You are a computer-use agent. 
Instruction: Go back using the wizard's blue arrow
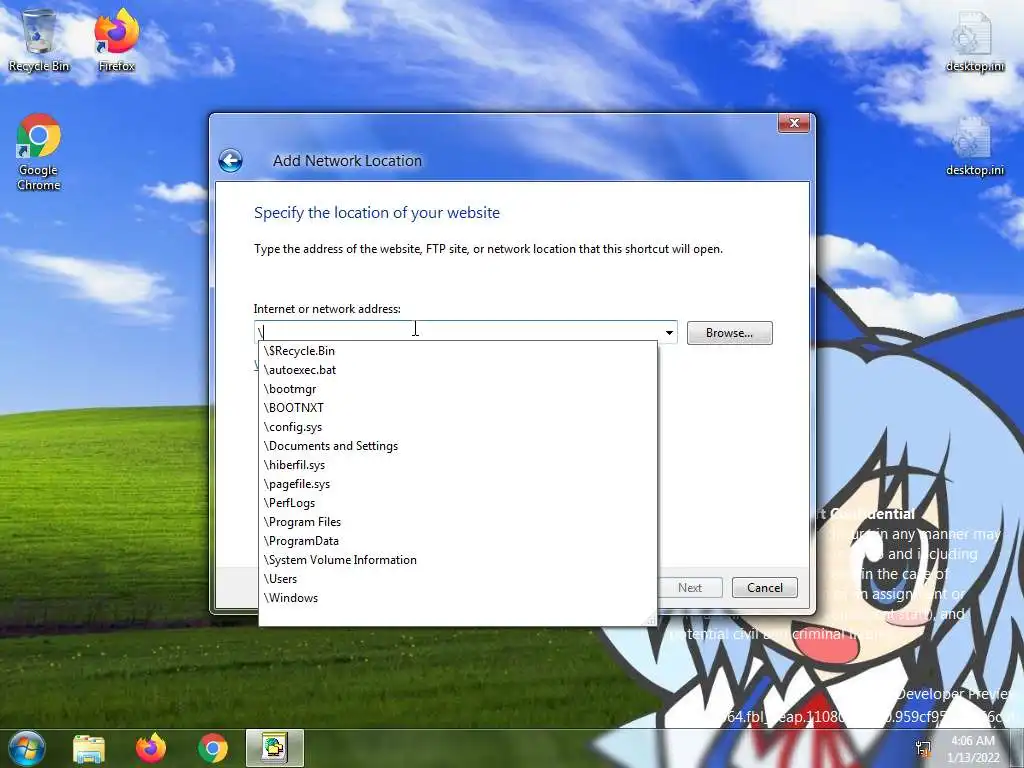click(x=231, y=161)
